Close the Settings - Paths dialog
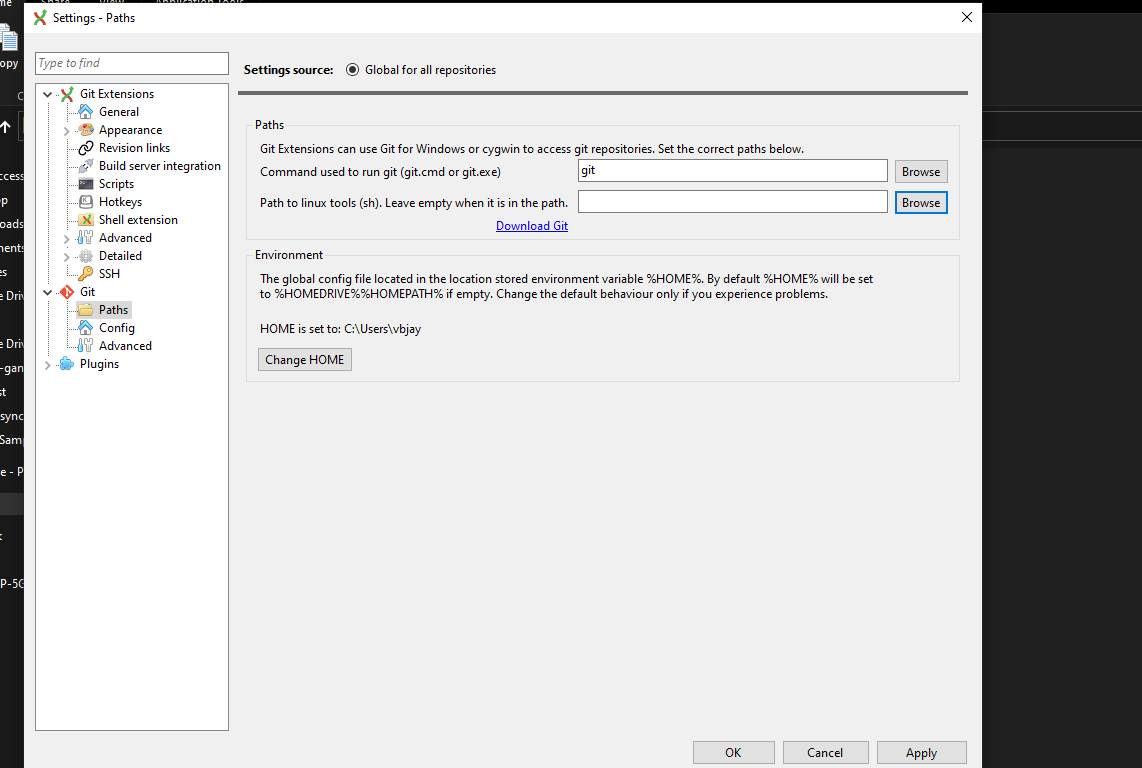Viewport: 1142px width, 768px height. click(x=966, y=17)
